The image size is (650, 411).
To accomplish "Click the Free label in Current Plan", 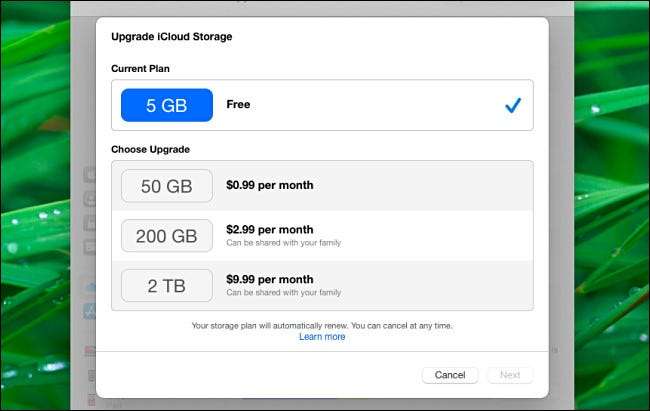I will pos(237,104).
